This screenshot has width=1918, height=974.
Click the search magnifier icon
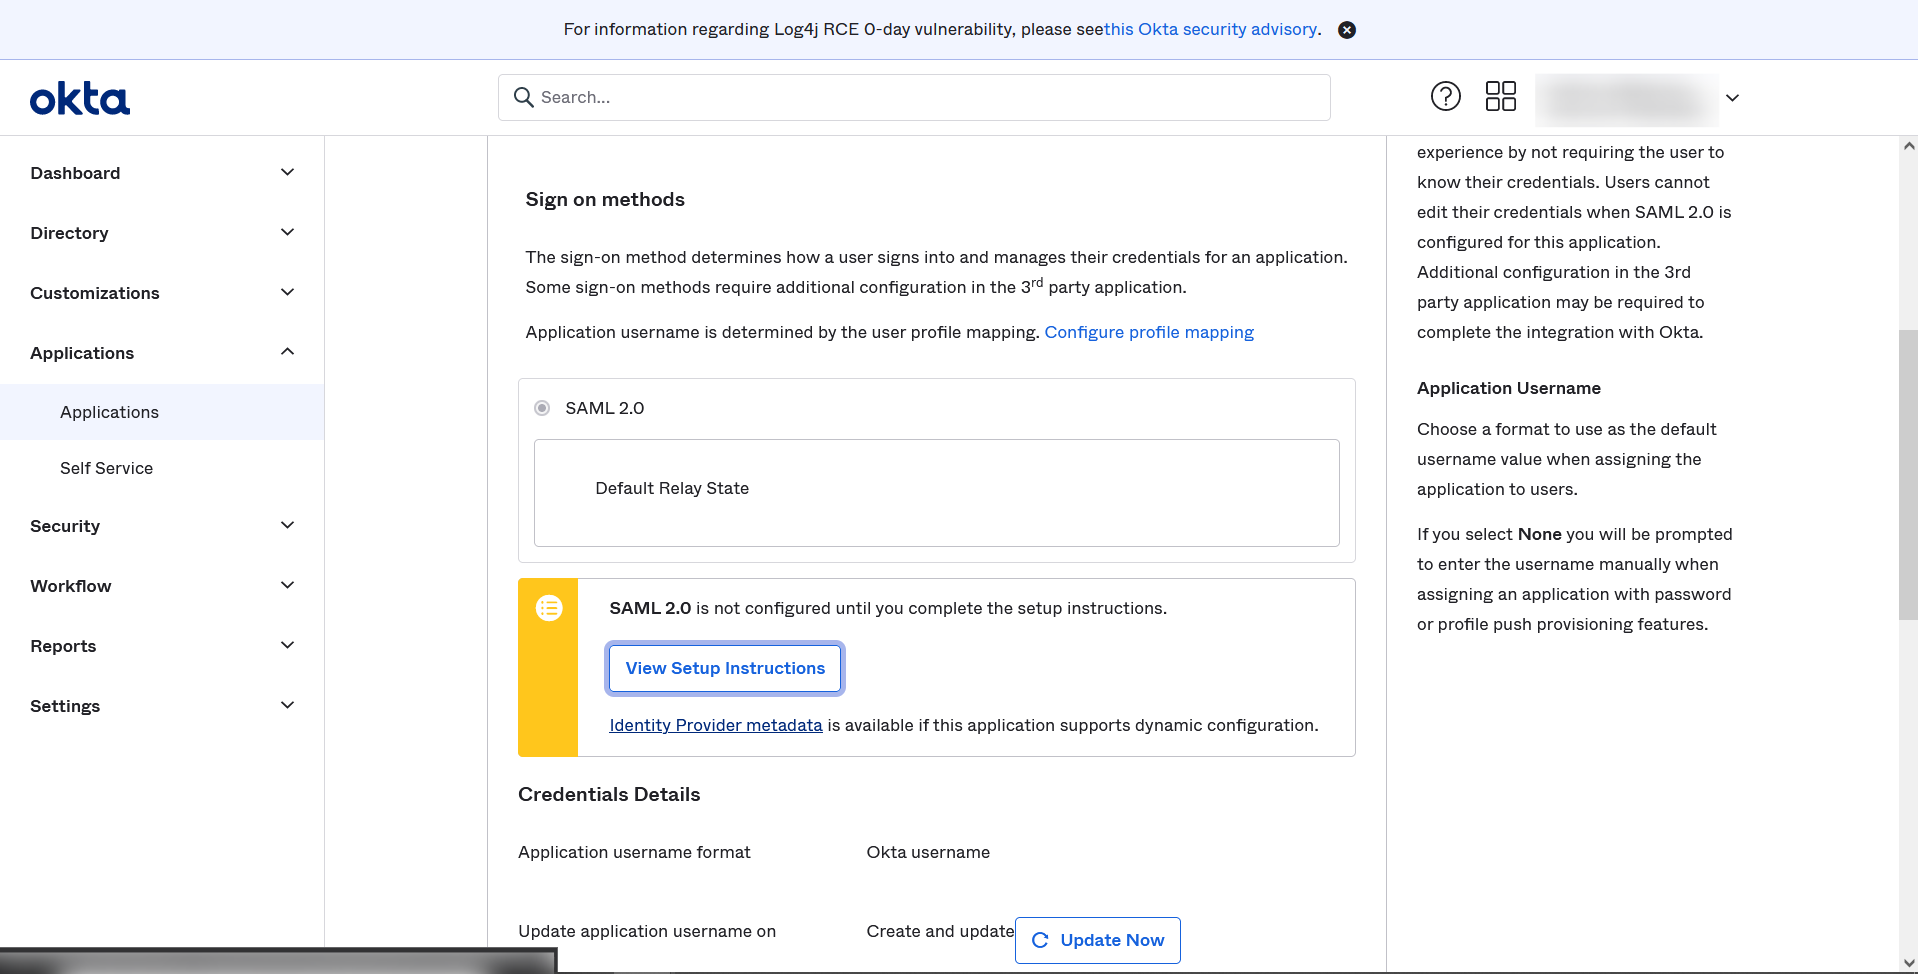click(523, 97)
